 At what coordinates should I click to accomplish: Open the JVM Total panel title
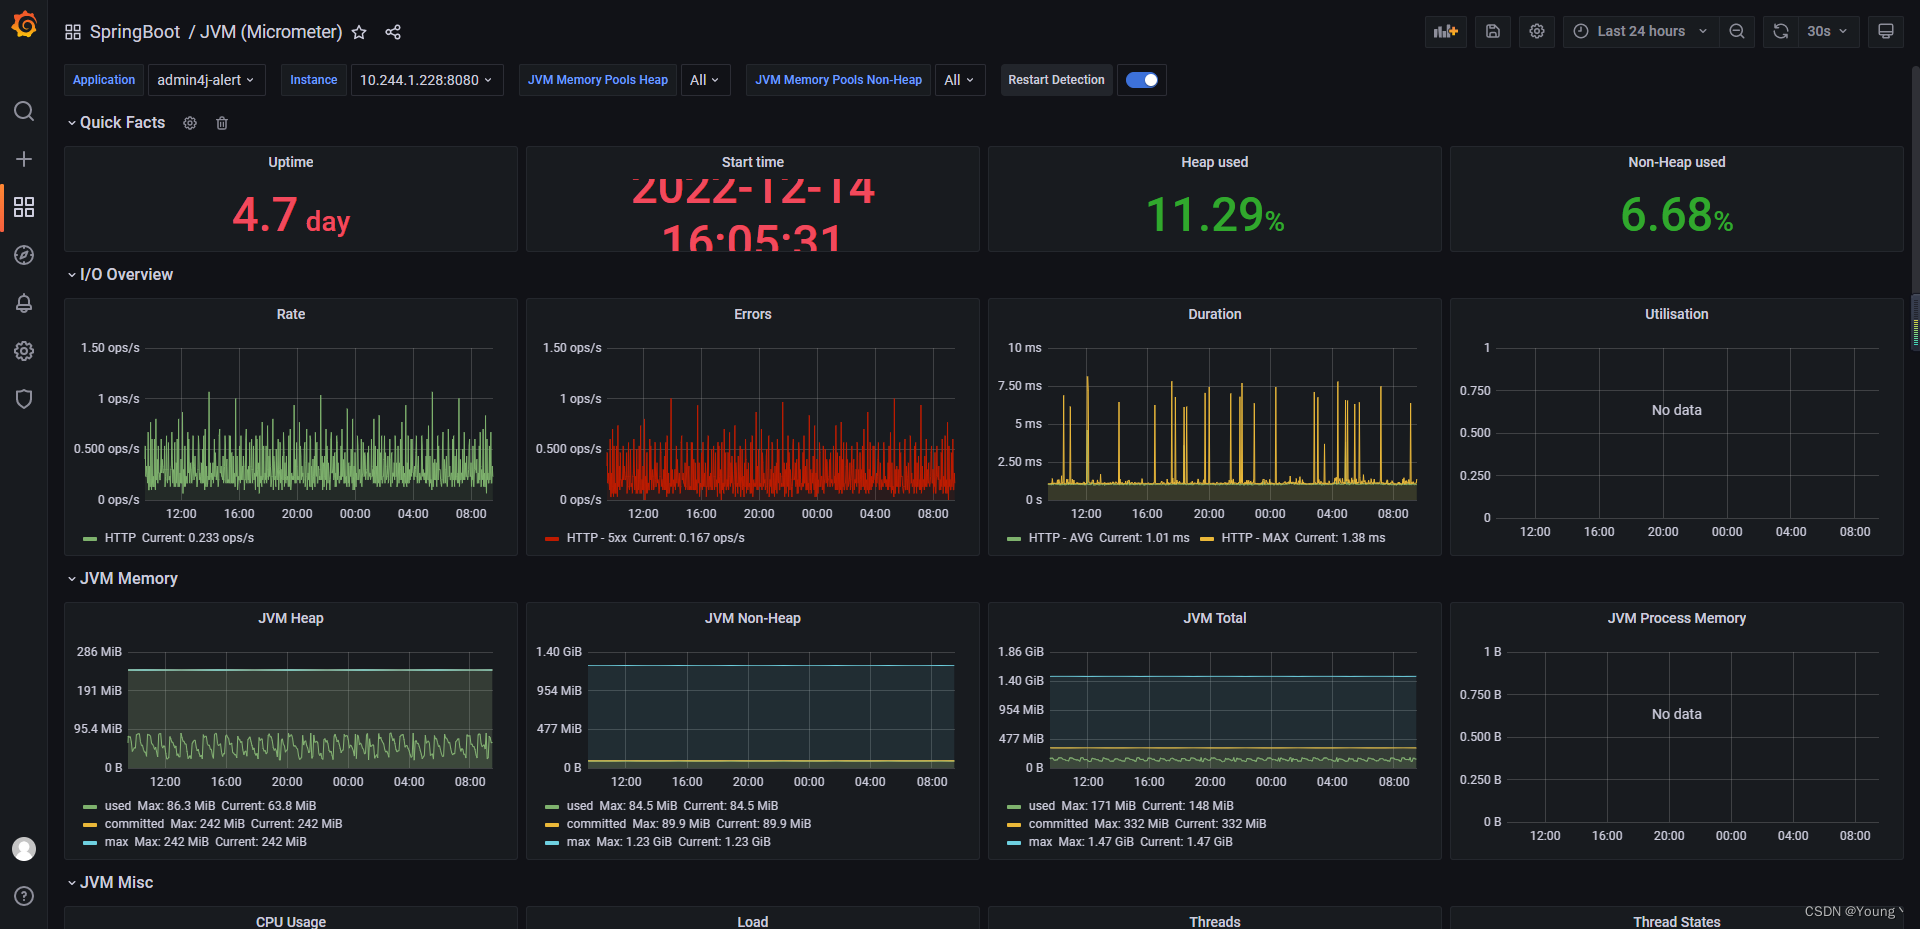point(1214,618)
